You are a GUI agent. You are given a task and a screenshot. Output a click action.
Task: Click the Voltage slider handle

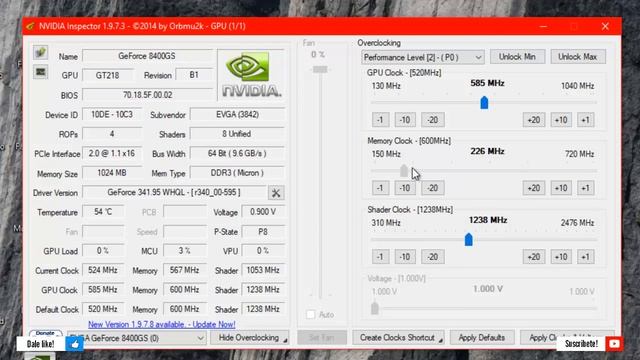coord(375,308)
